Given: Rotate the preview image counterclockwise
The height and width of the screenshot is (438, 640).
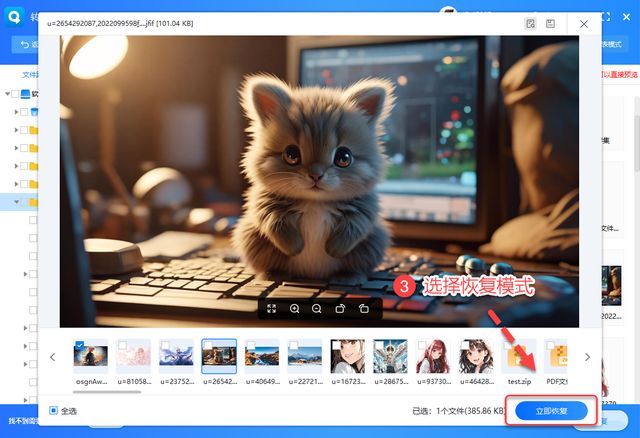Looking at the screenshot, I should tap(363, 309).
